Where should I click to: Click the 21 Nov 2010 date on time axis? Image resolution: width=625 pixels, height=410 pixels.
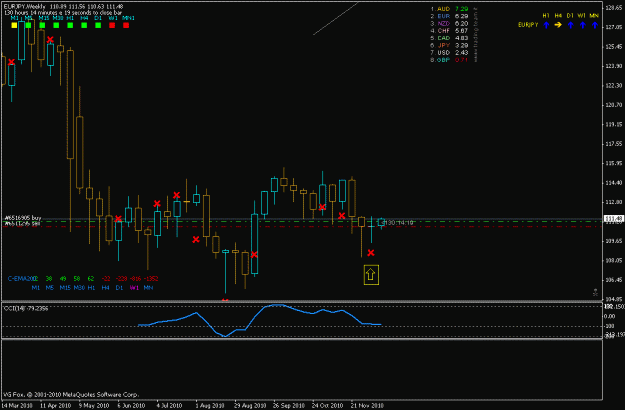367,406
